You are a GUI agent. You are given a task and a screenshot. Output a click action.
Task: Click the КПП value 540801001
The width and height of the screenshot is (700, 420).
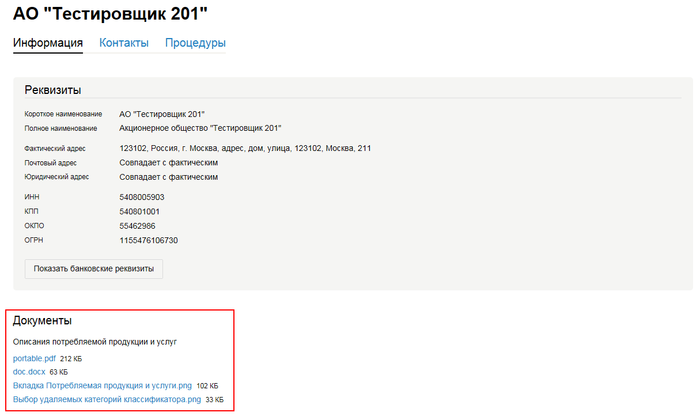click(x=139, y=211)
